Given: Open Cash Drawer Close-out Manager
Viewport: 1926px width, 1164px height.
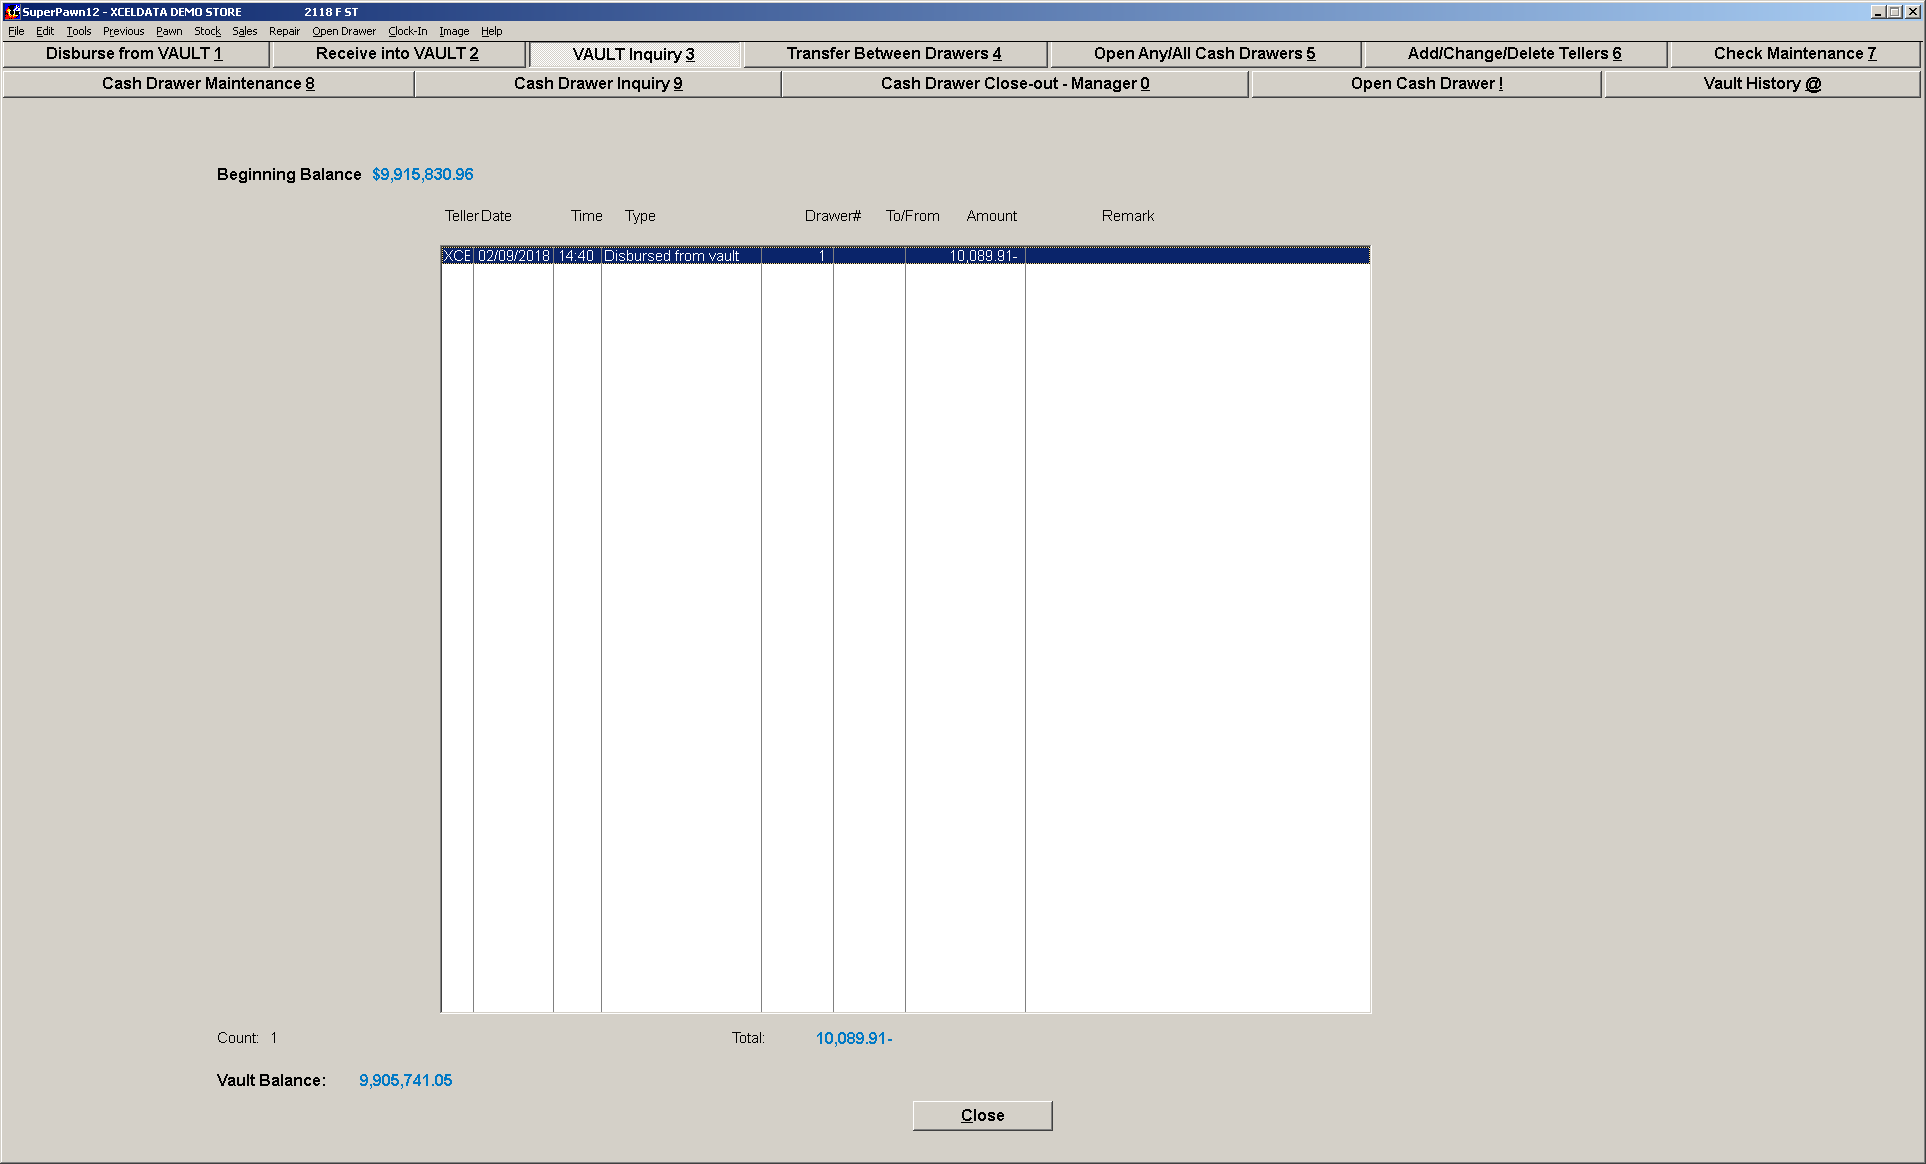Looking at the screenshot, I should point(1014,84).
